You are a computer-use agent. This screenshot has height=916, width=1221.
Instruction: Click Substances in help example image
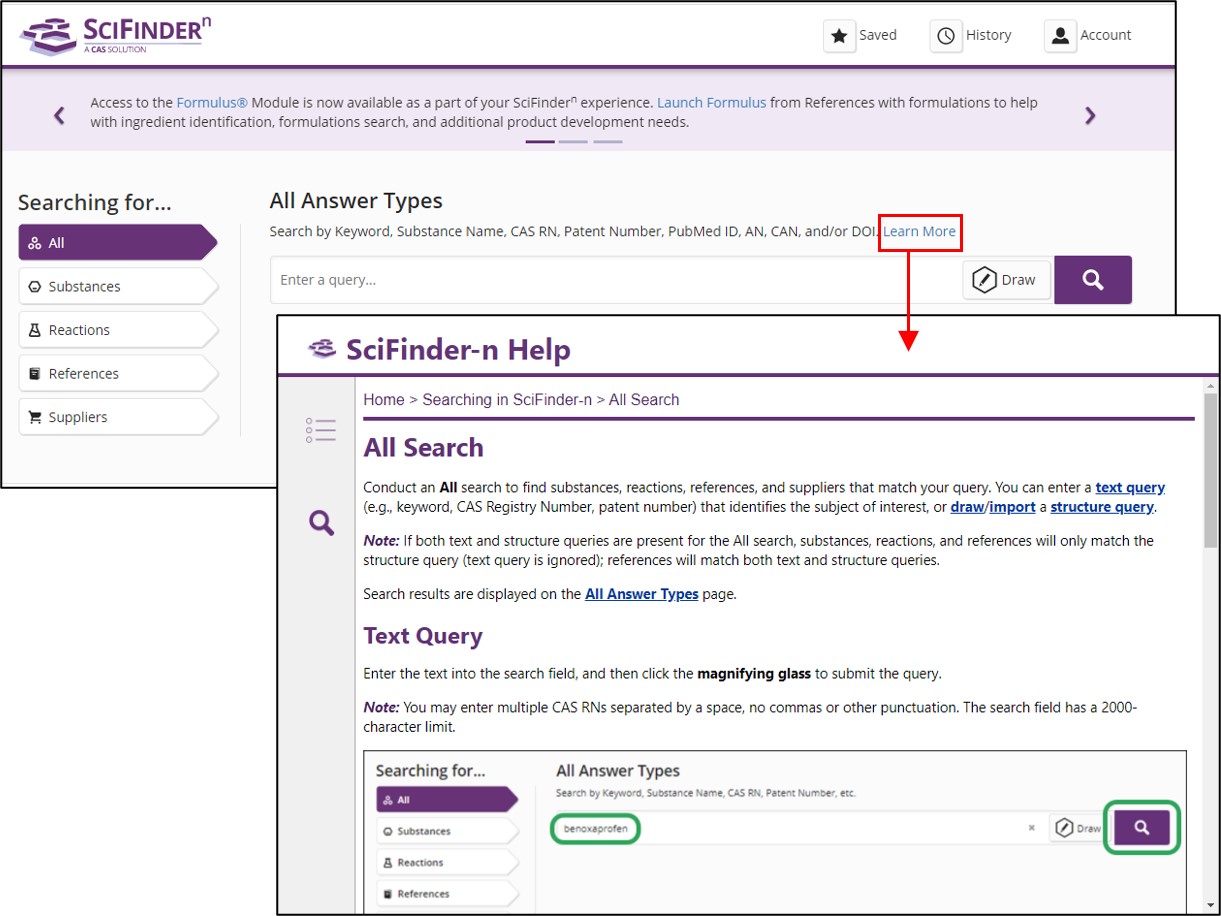(x=447, y=831)
